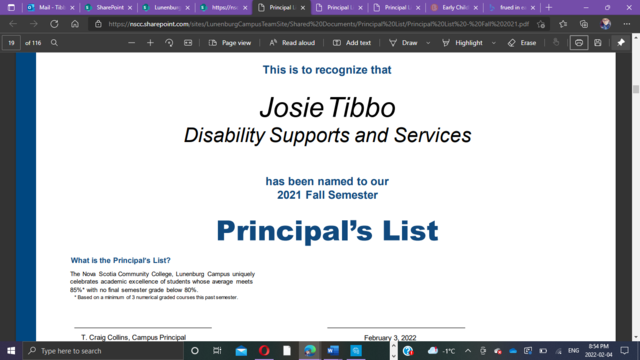Switch to the SharePoint browser tab
640x360 pixels.
pyautogui.click(x=109, y=7)
